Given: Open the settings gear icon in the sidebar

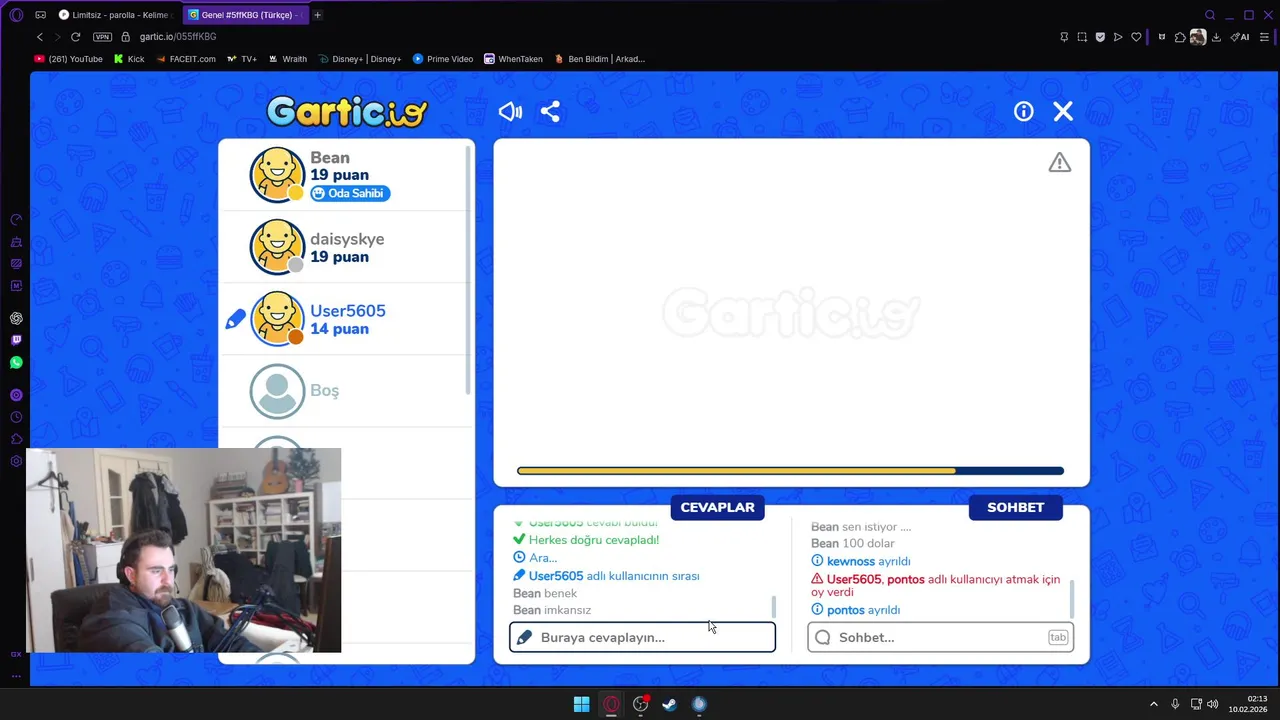Looking at the screenshot, I should (x=16, y=461).
